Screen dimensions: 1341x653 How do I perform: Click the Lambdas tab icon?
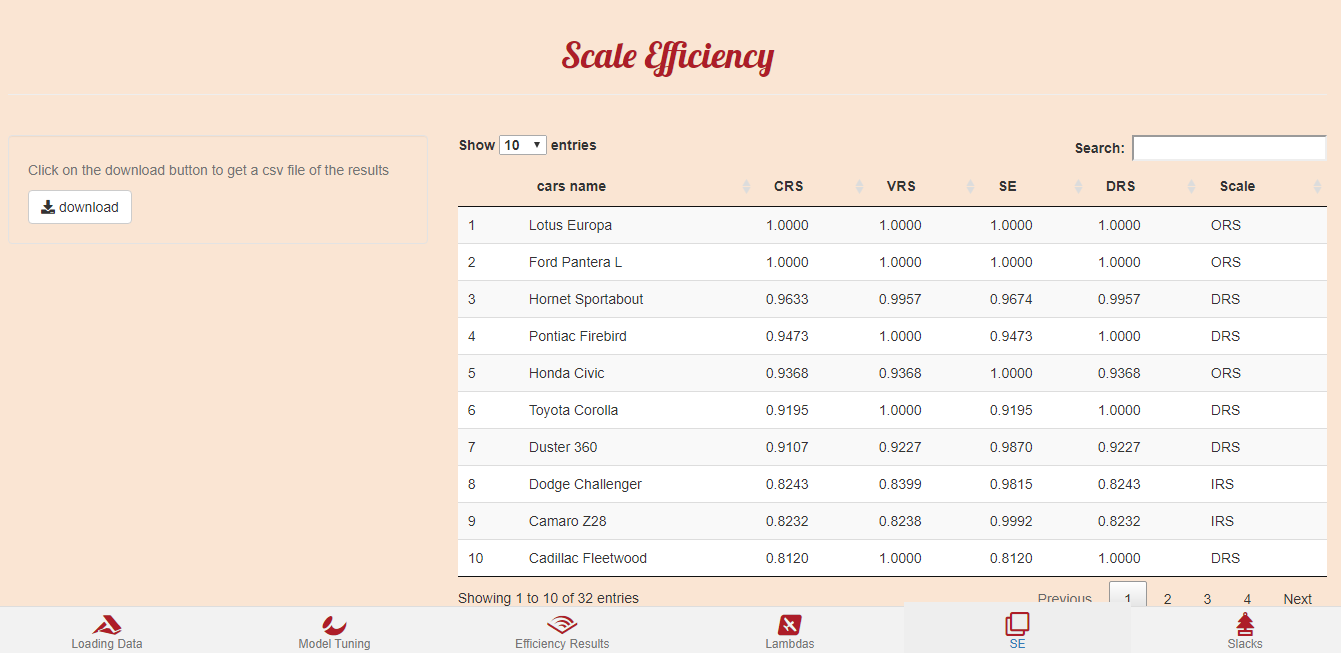coord(789,625)
